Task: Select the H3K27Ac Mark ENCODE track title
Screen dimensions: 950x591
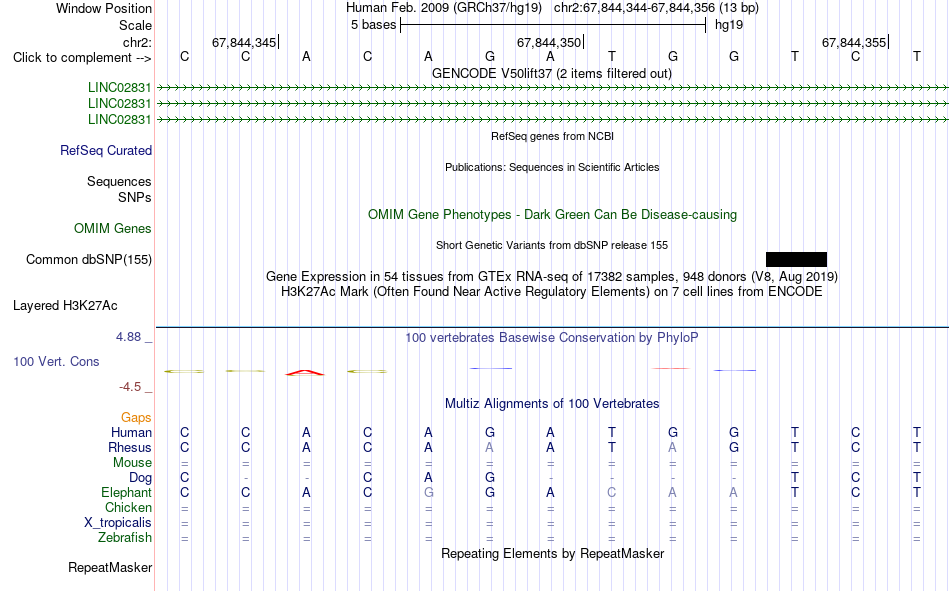Action: pyautogui.click(x=552, y=292)
